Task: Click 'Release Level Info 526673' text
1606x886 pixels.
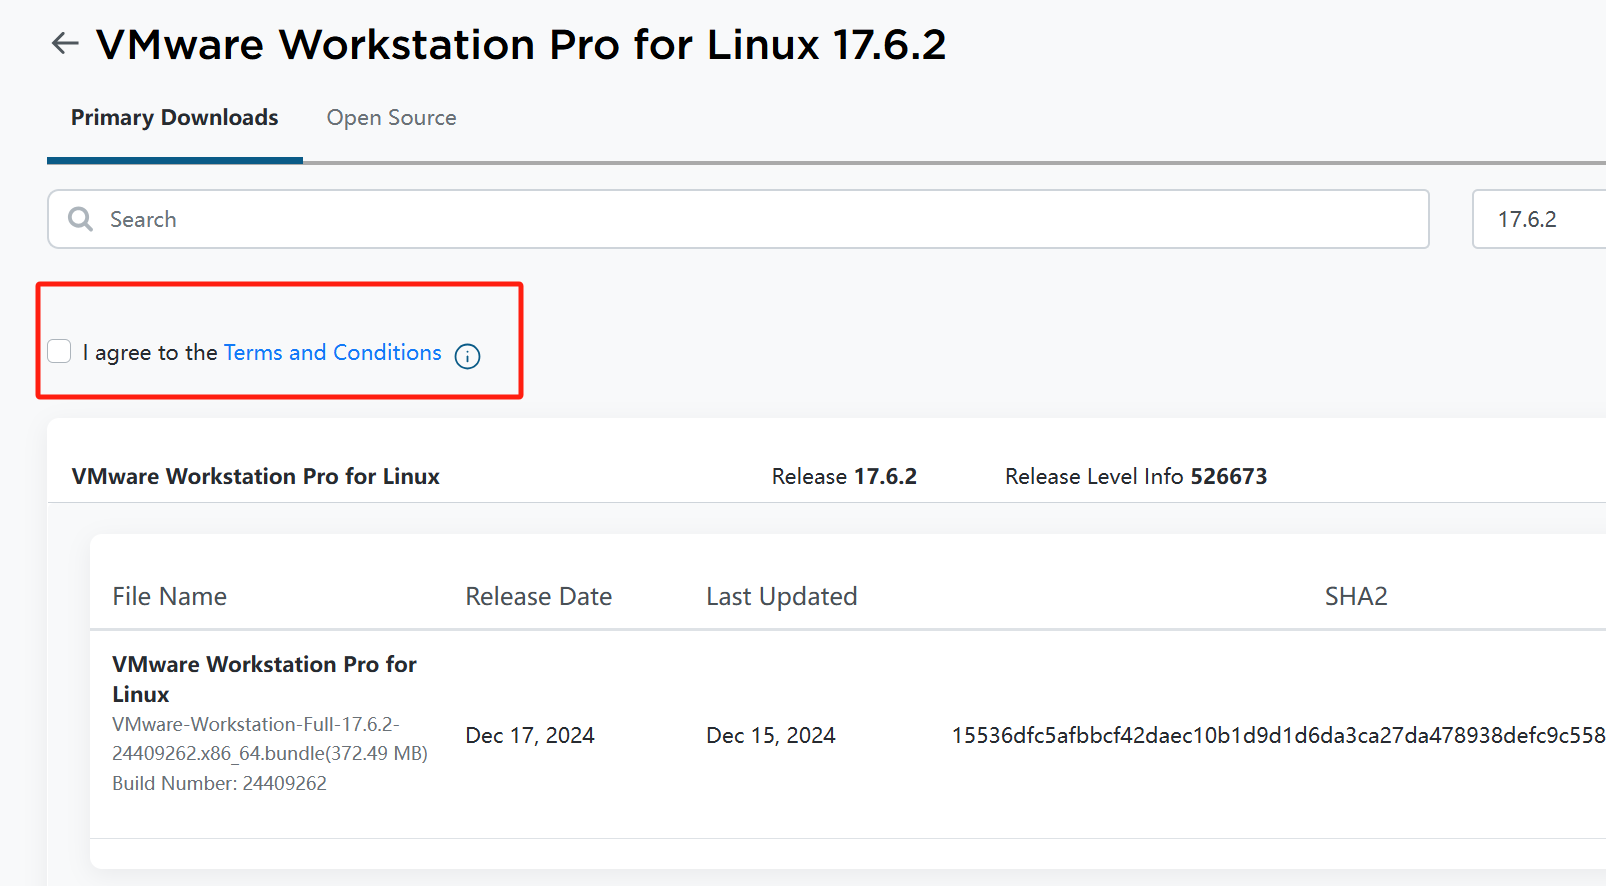Action: 1136,476
